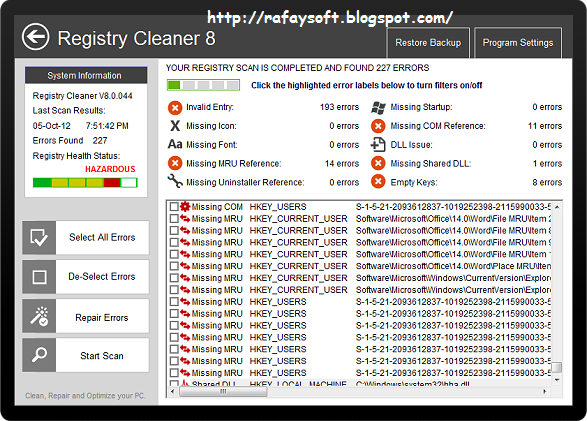Click the Registry Health Status color bar
This screenshot has height=421, width=587.
pyautogui.click(x=85, y=183)
